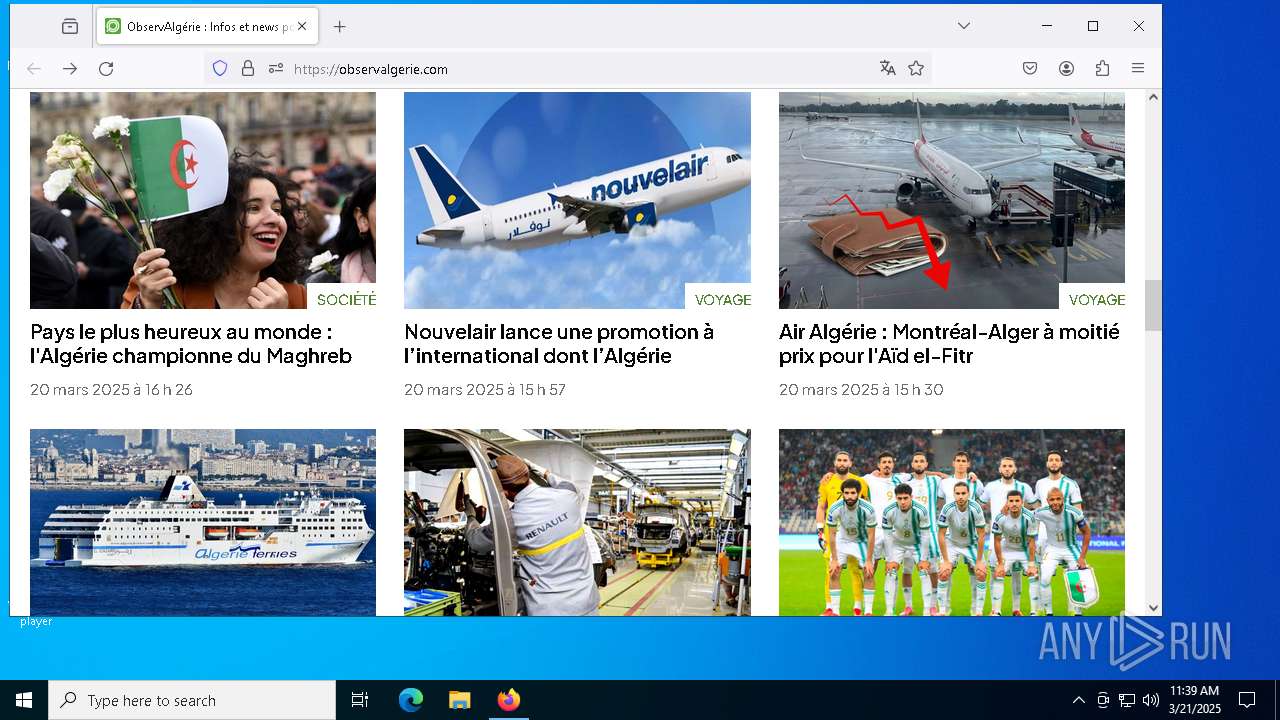View site security padlock information
The width and height of the screenshot is (1280, 720).
tap(248, 69)
